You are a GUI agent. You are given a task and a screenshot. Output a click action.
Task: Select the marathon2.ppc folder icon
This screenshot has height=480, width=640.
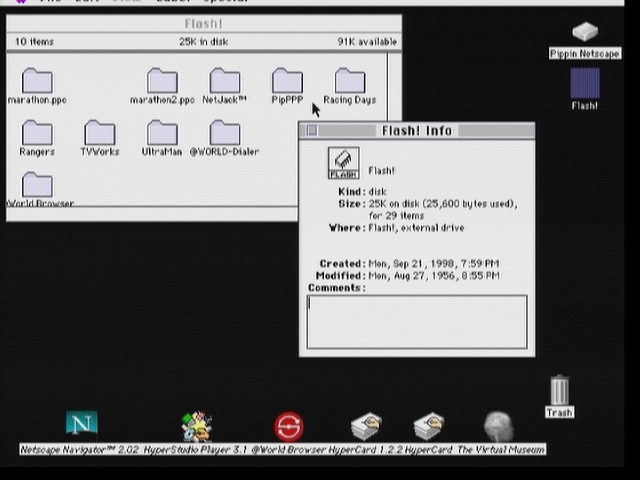click(x=162, y=80)
